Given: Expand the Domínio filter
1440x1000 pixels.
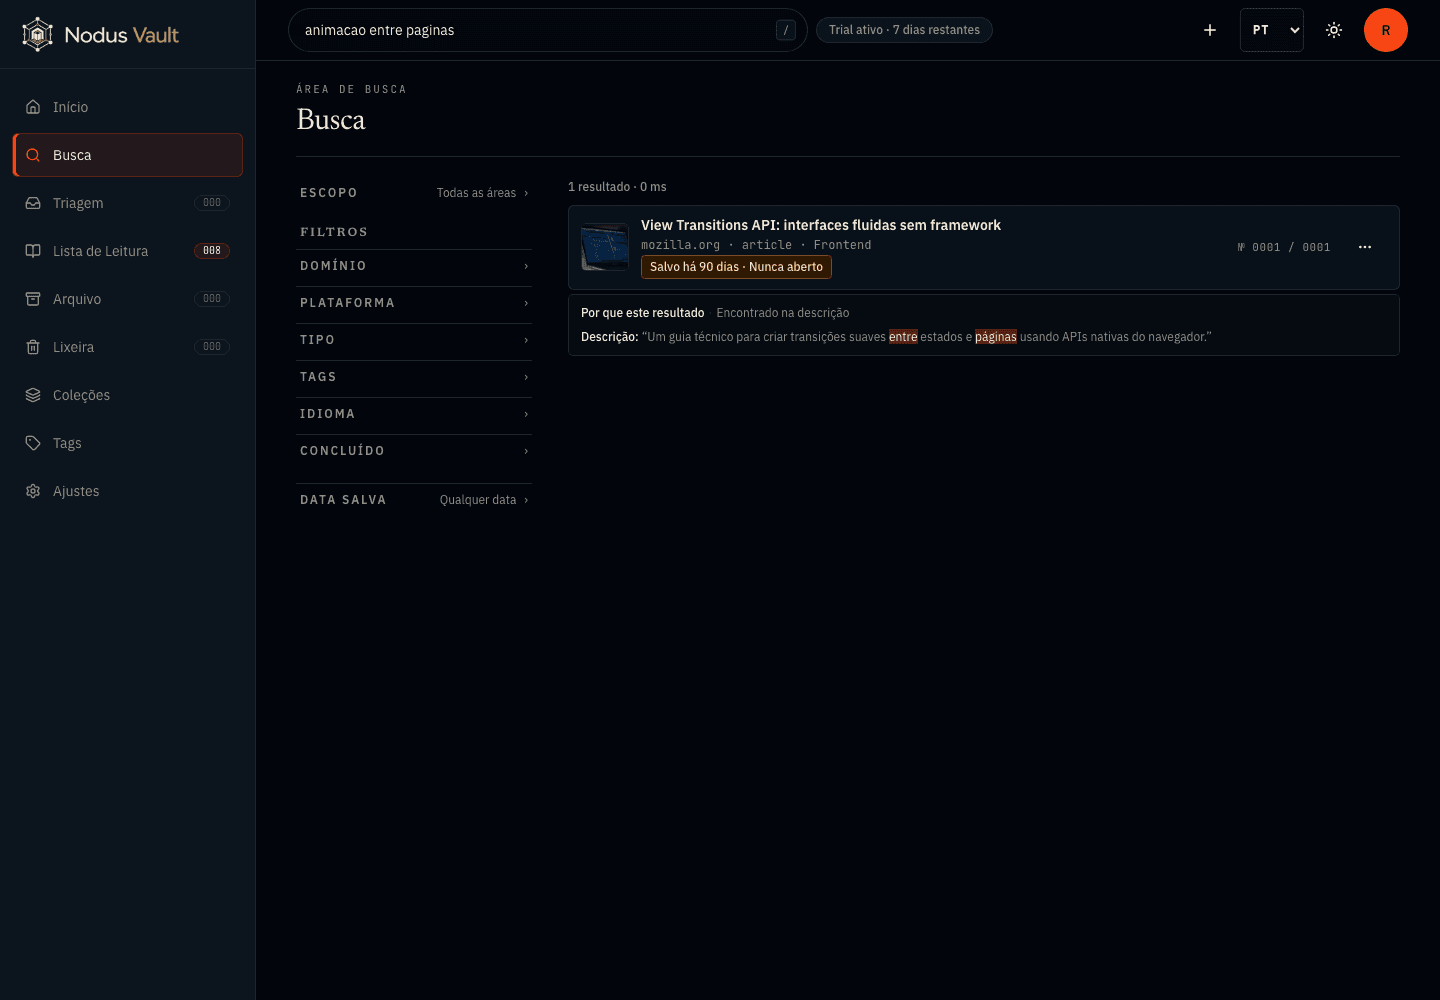Looking at the screenshot, I should click(x=414, y=266).
